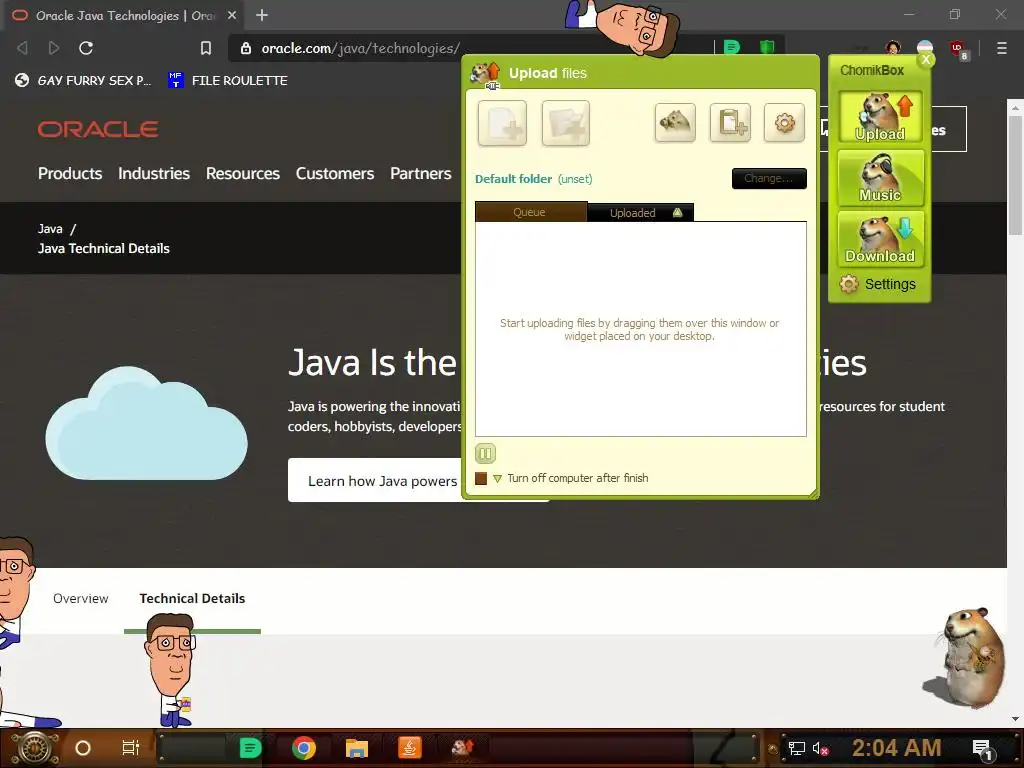Viewport: 1024px width, 768px height.
Task: Click the page vertical scrollbar thumb
Action: [x=1015, y=175]
